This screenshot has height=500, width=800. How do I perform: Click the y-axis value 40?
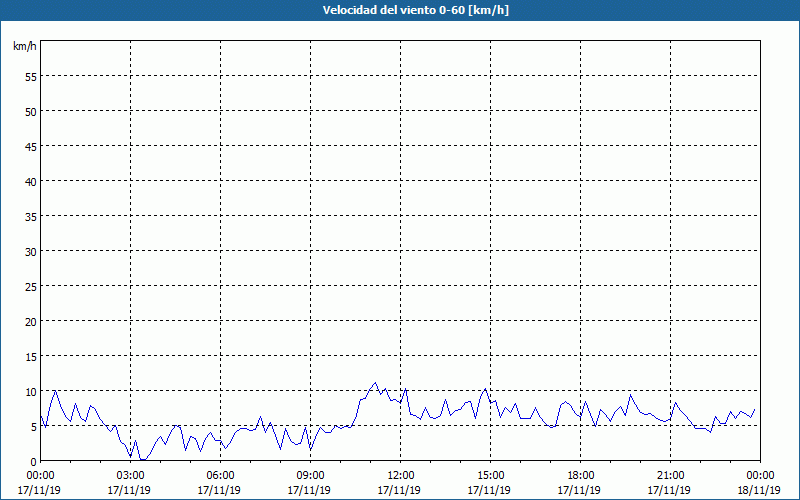point(31,181)
